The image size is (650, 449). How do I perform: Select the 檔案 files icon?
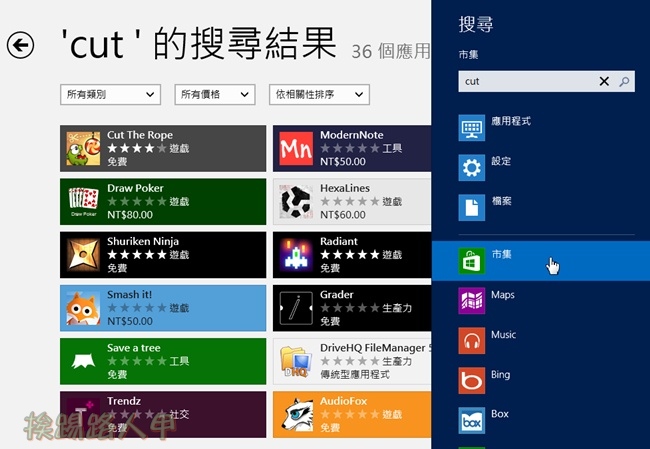pos(472,207)
